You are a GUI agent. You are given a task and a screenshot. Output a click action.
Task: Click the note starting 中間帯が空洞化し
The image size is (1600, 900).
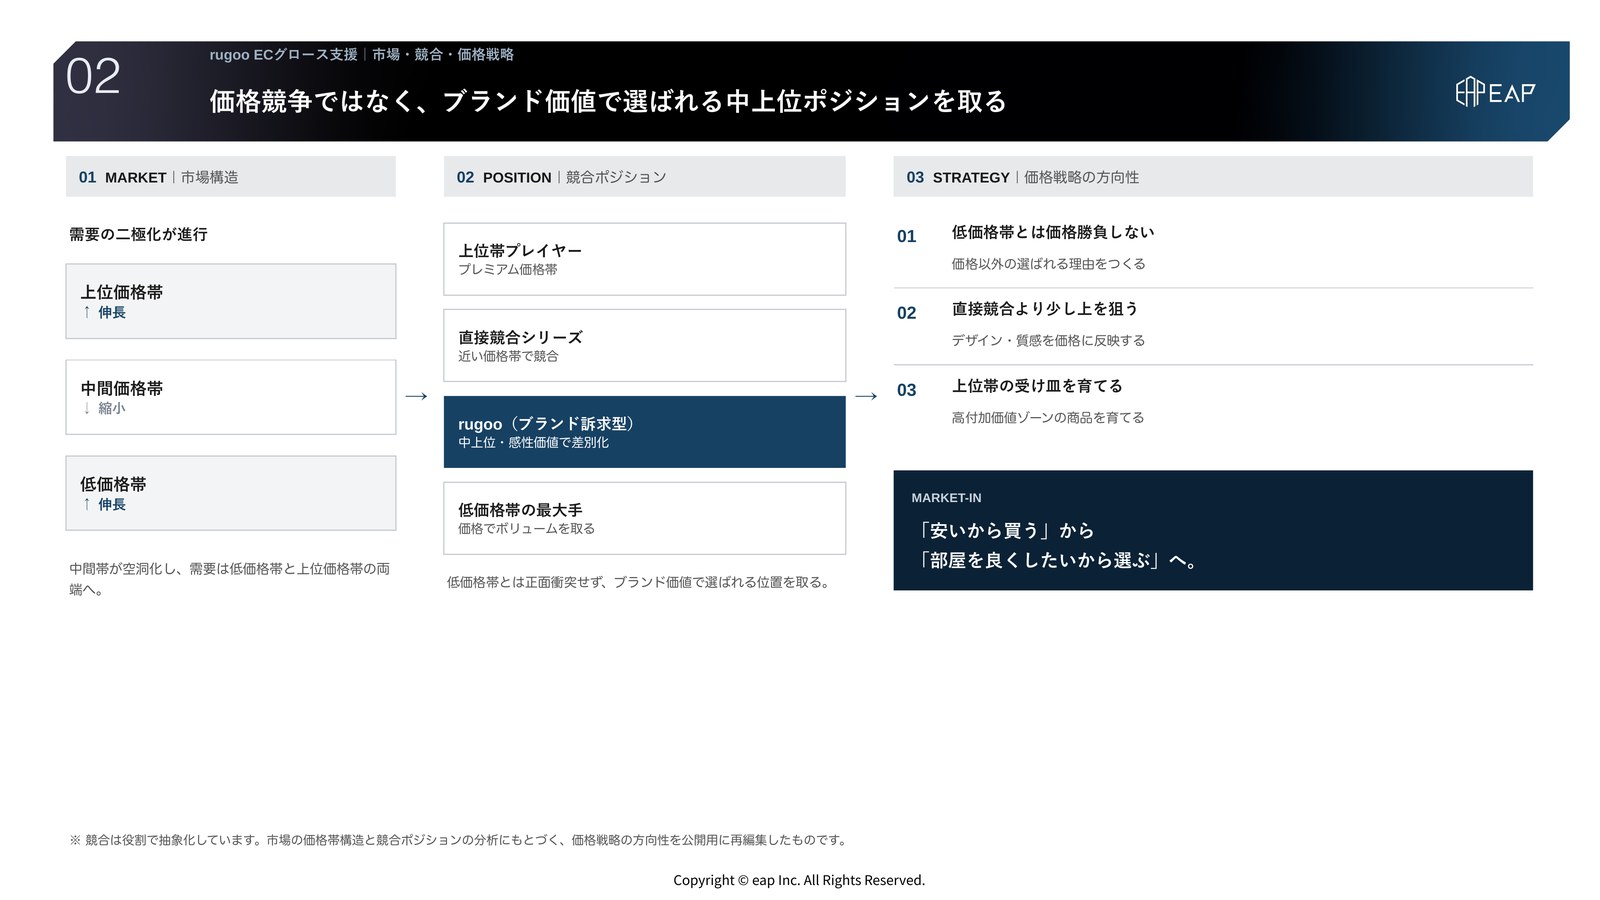(230, 579)
